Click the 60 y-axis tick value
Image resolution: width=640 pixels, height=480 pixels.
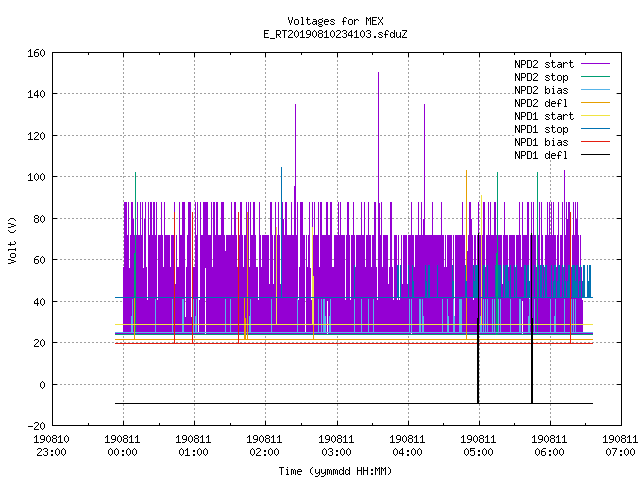pyautogui.click(x=39, y=260)
